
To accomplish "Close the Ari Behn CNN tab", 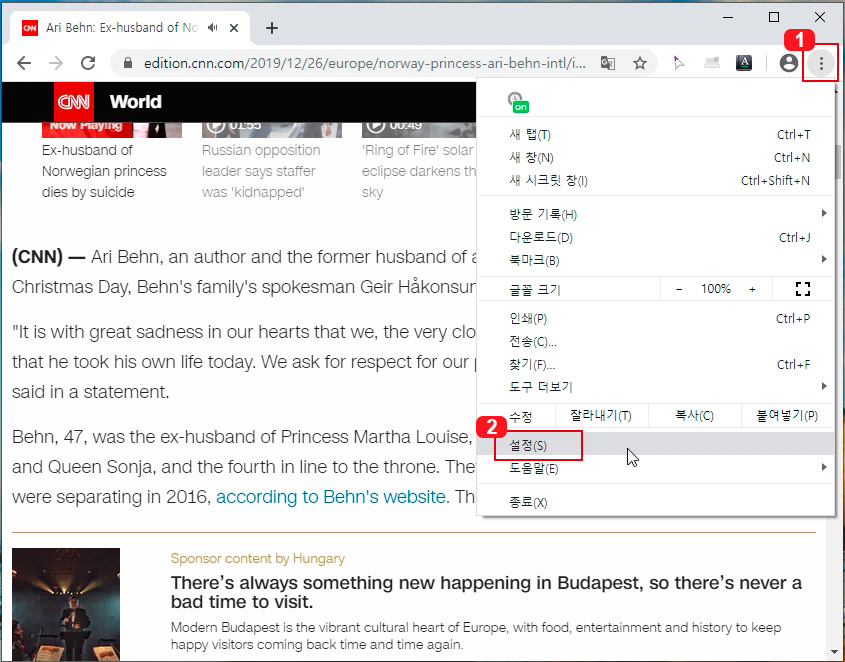I will (234, 28).
